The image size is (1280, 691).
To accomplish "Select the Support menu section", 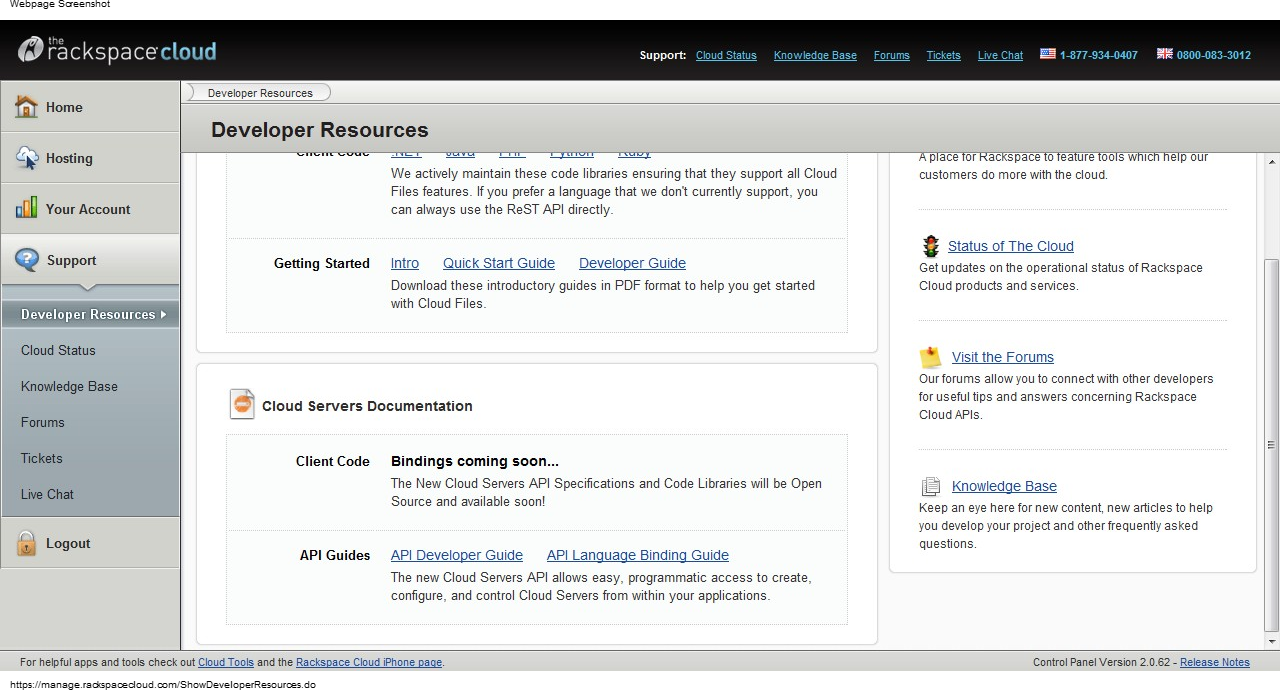I will click(90, 260).
